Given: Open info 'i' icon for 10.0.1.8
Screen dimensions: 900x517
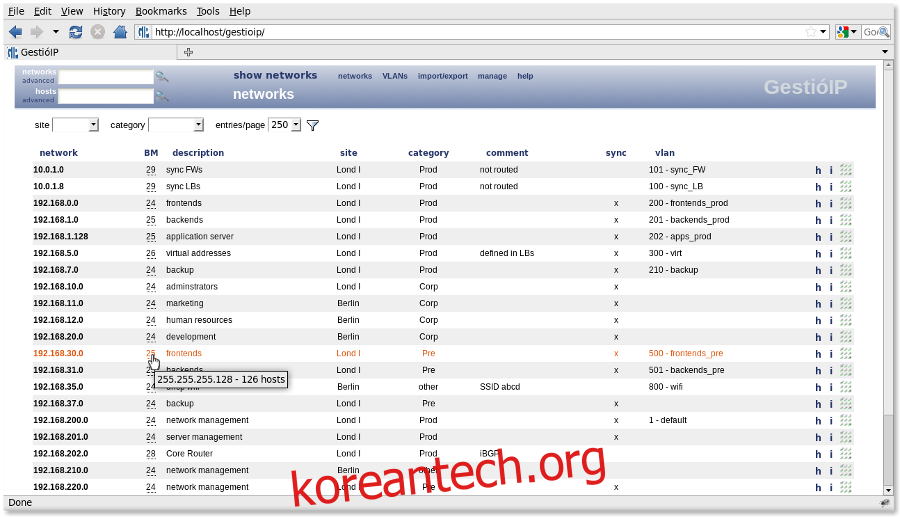Looking at the screenshot, I should (x=831, y=187).
